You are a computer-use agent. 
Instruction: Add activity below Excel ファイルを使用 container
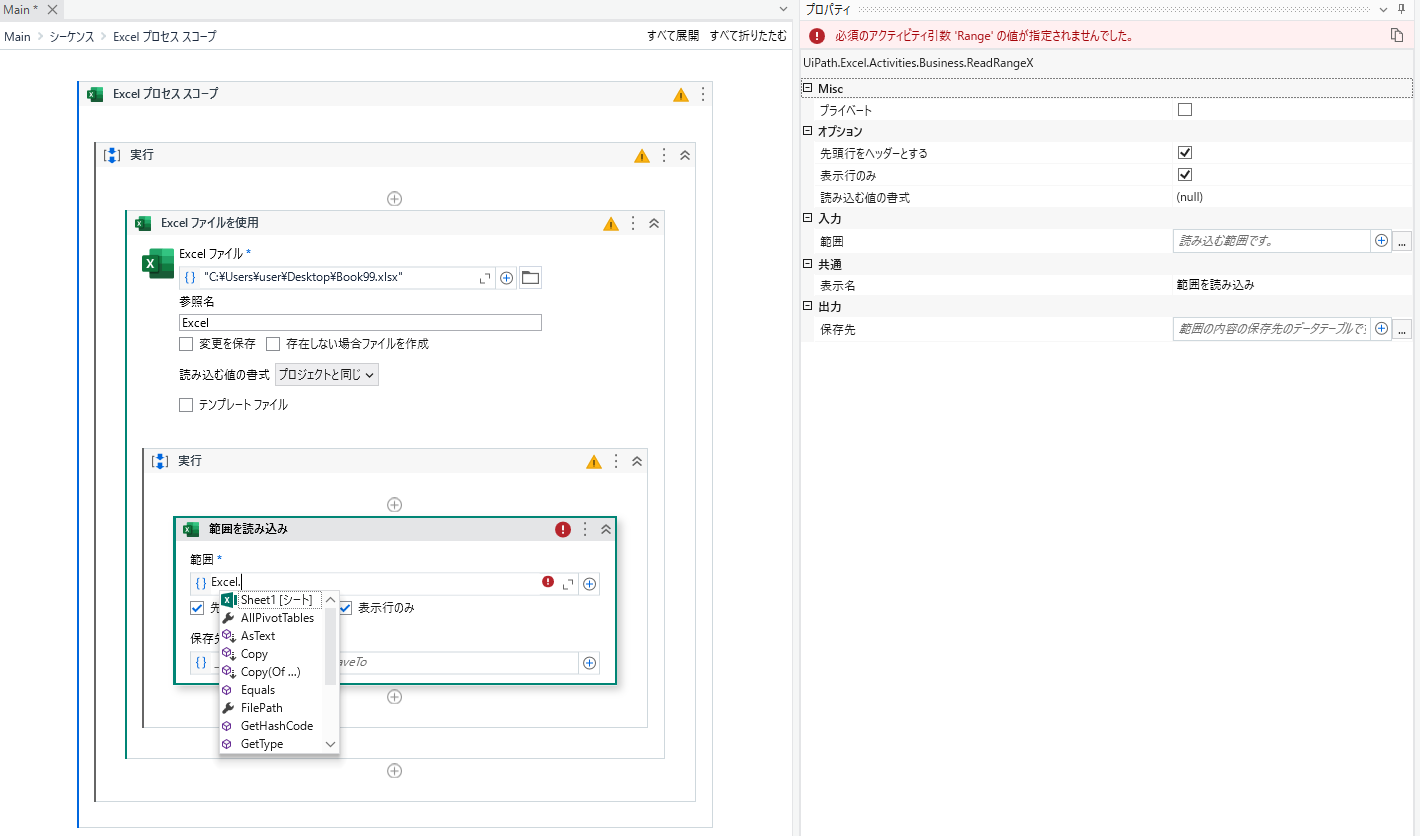(x=395, y=771)
